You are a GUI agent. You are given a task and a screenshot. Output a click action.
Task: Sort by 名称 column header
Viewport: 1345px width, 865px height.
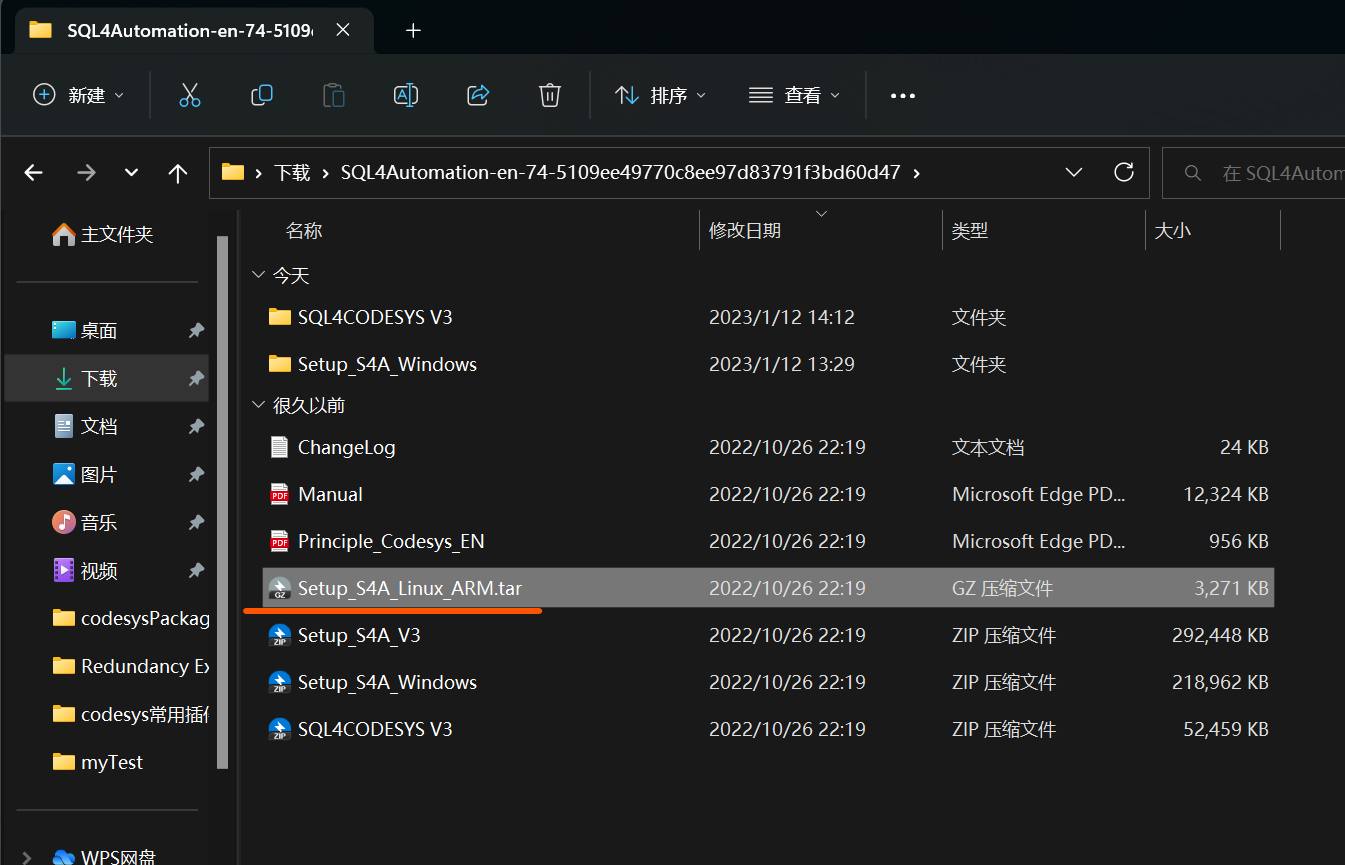click(304, 231)
